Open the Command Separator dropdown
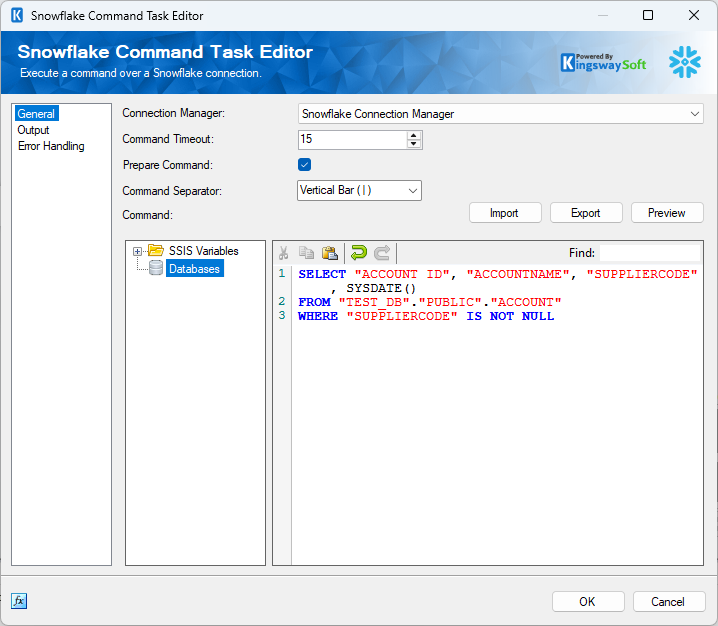Viewport: 718px width, 626px height. [360, 190]
